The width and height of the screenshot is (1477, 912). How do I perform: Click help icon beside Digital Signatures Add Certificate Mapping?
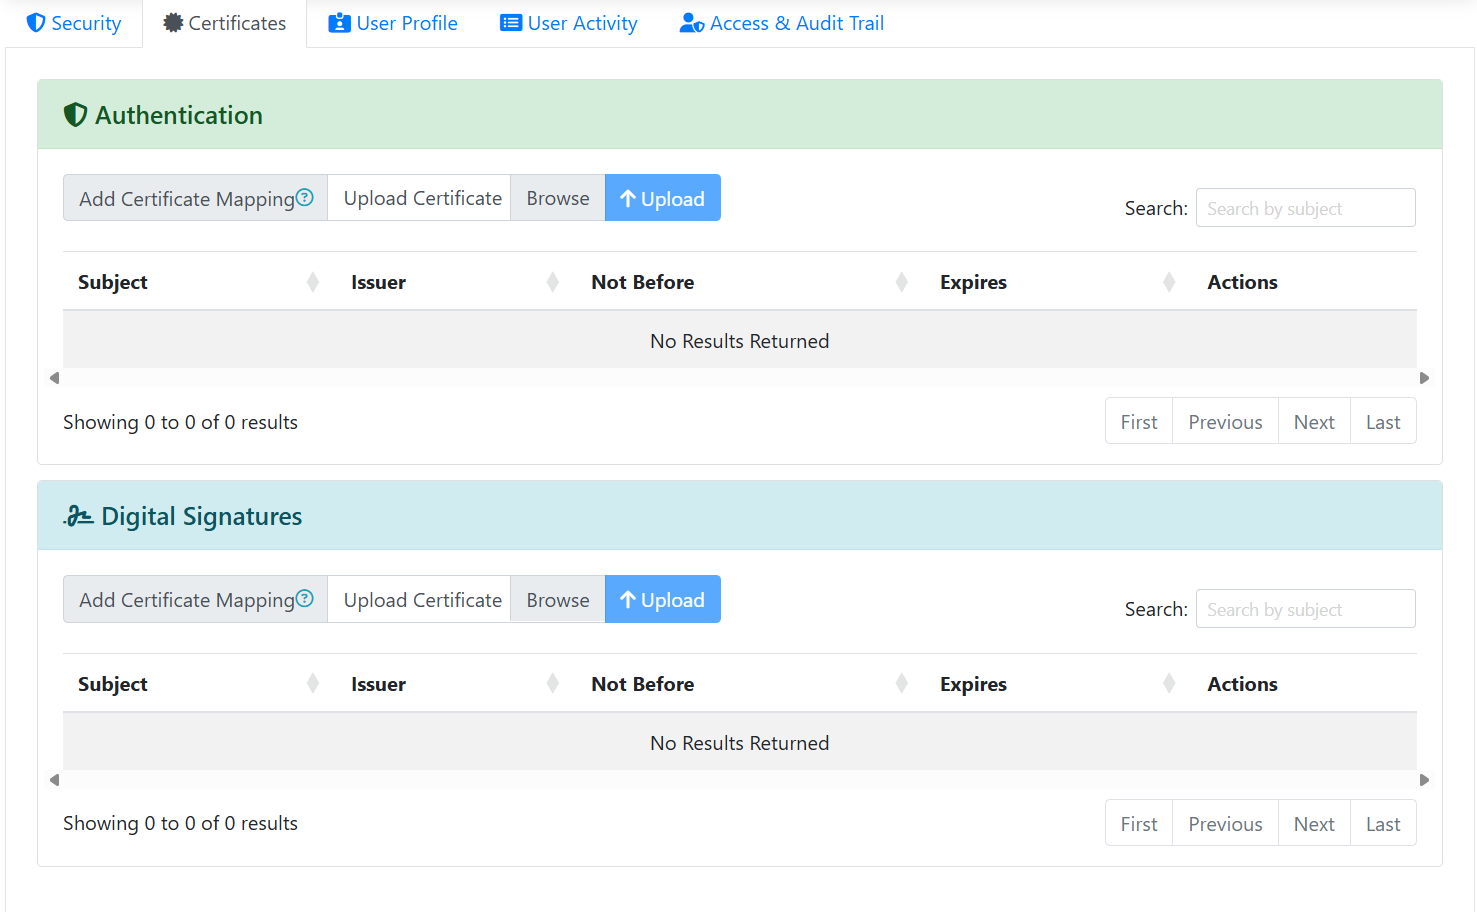click(x=305, y=599)
